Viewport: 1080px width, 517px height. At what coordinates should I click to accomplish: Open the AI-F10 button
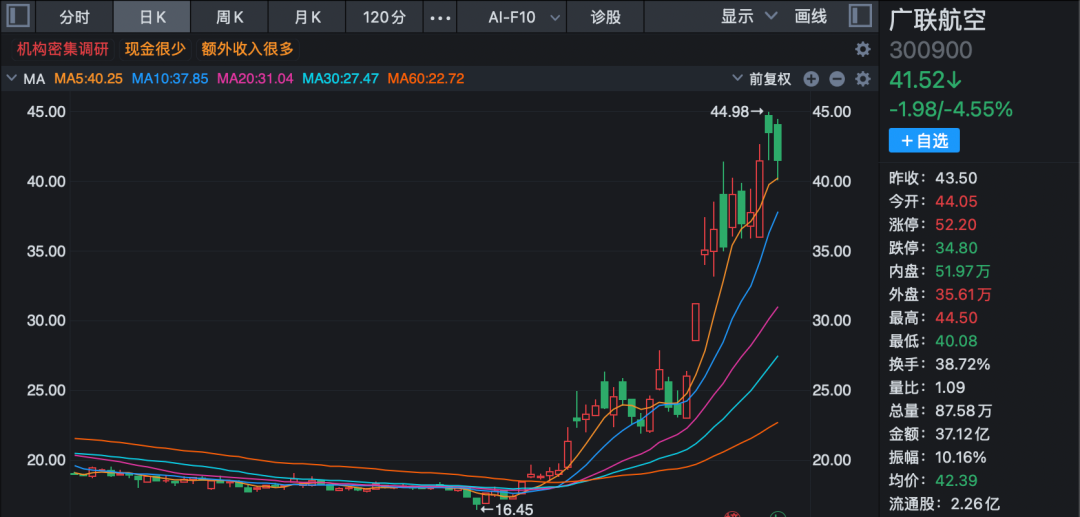510,17
